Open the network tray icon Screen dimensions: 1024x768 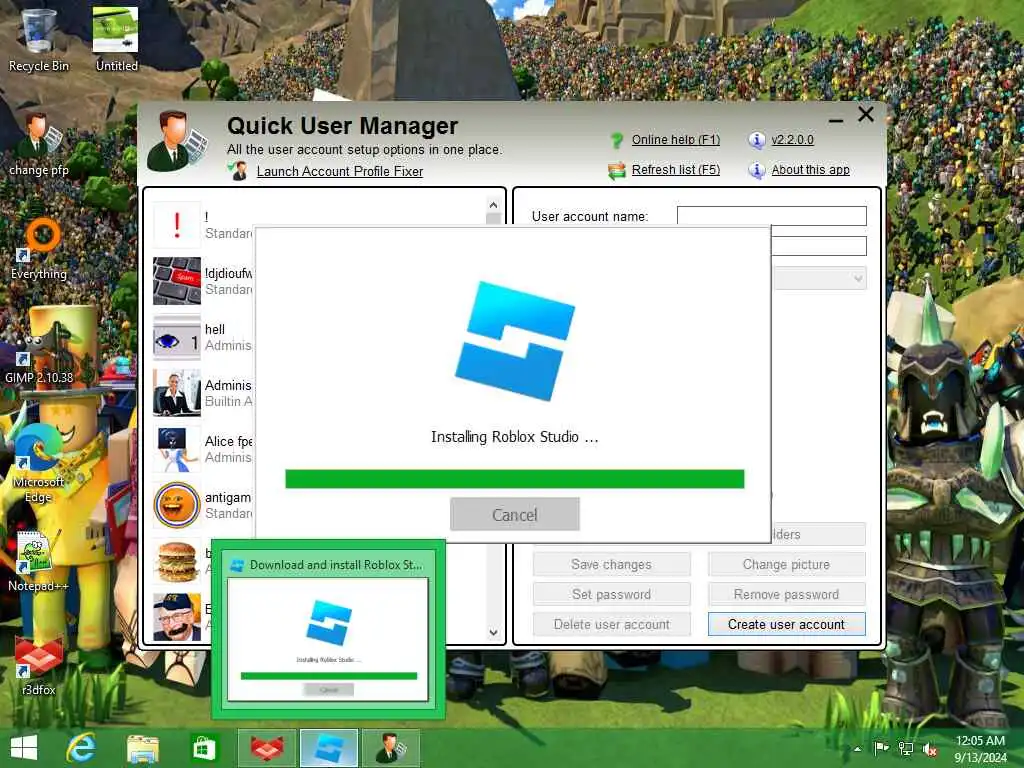905,748
